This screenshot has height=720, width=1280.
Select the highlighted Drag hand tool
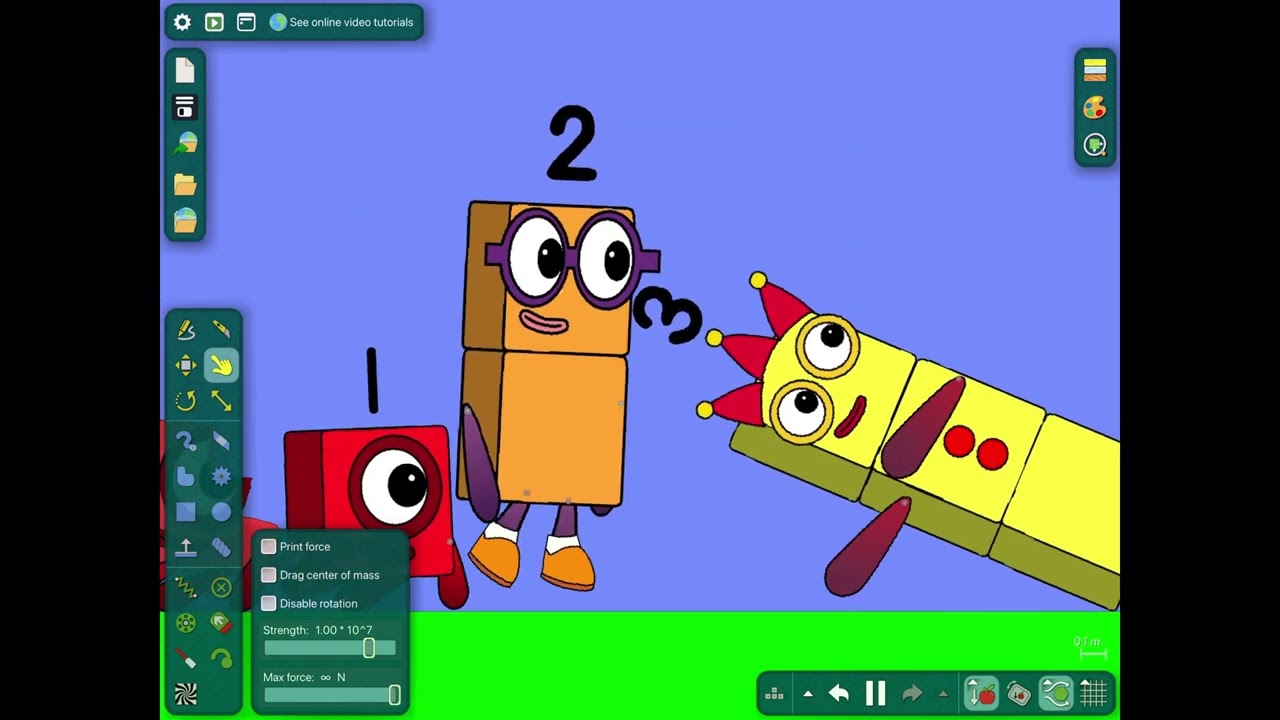click(221, 366)
